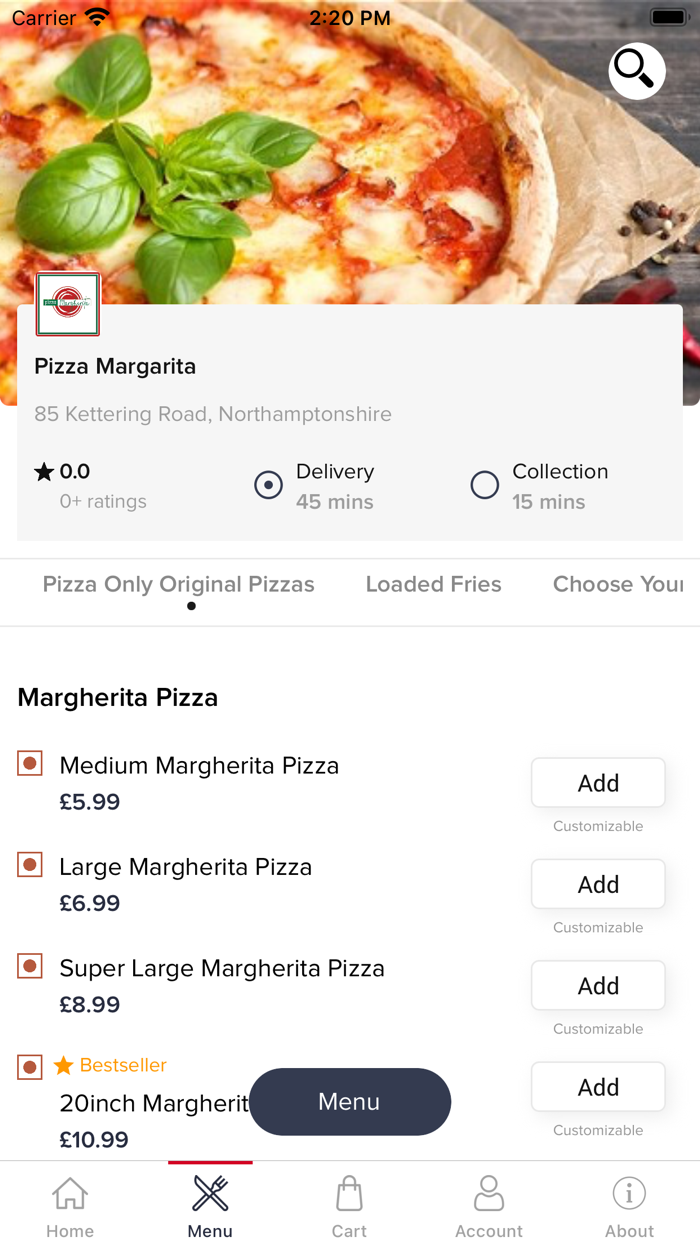Viewport: 700px width, 1244px height.
Task: Add the Medium Margherita Pizza to order
Action: [x=597, y=782]
